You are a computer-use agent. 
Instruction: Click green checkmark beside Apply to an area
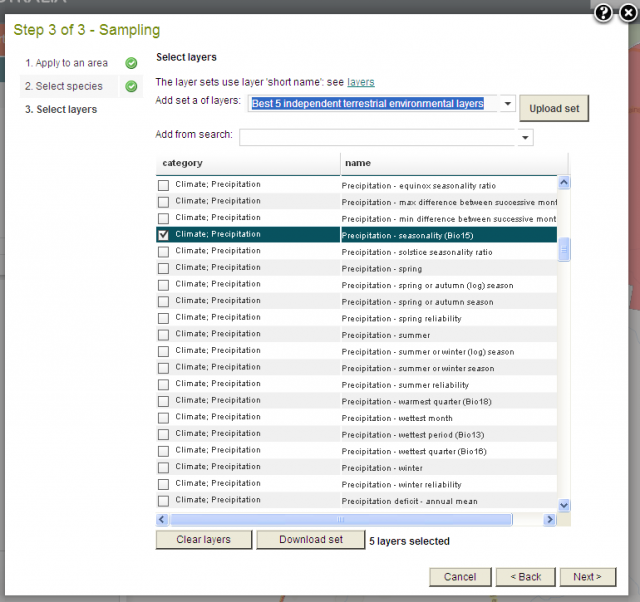pyautogui.click(x=131, y=63)
